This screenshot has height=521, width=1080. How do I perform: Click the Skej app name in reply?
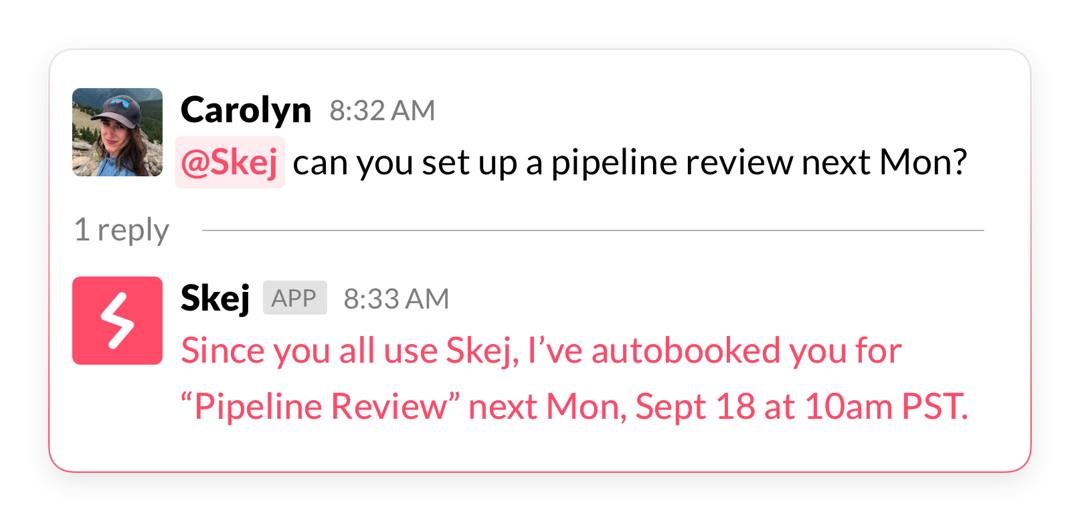(214, 298)
